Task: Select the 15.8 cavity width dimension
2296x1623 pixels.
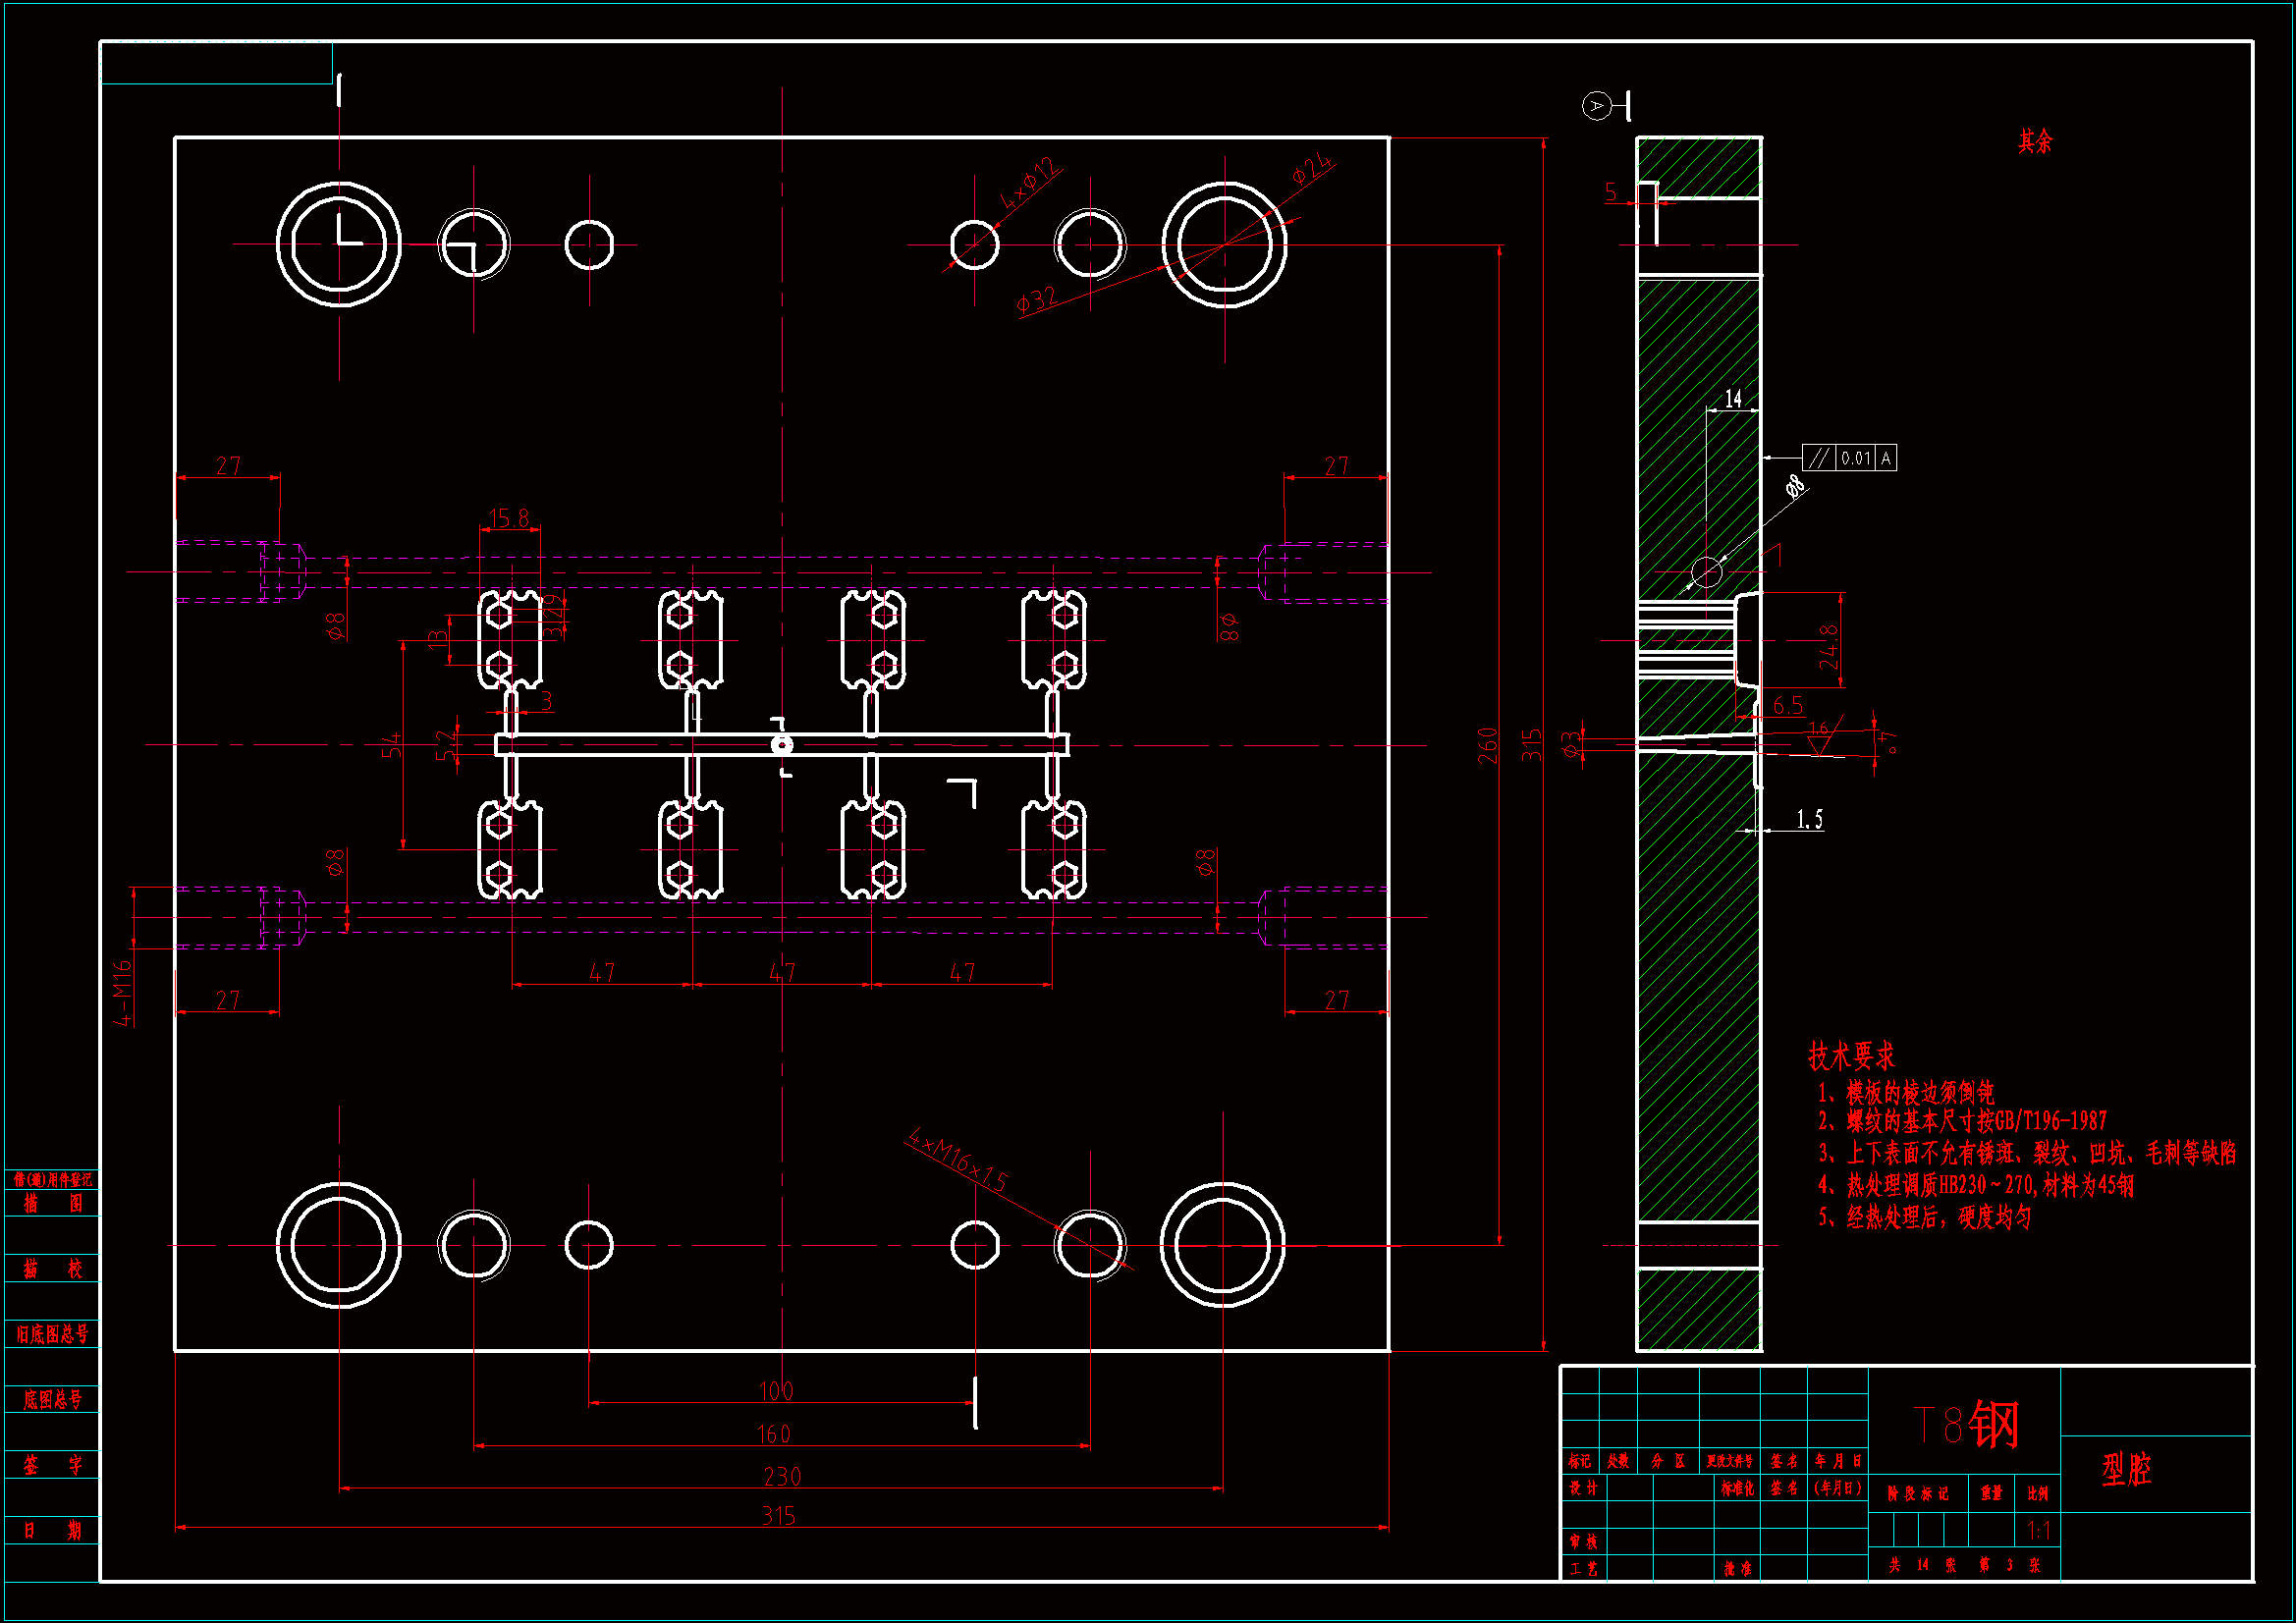Action: (509, 518)
